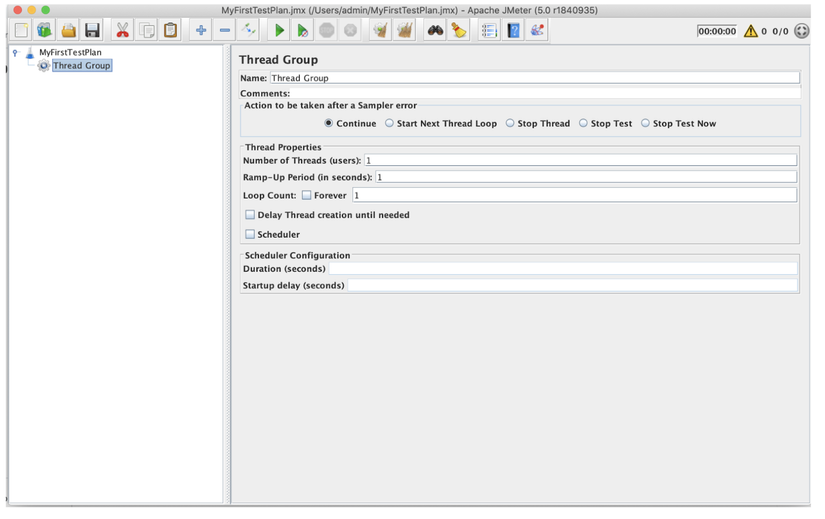Click the Open file folder icon
The height and width of the screenshot is (519, 825).
tap(68, 31)
